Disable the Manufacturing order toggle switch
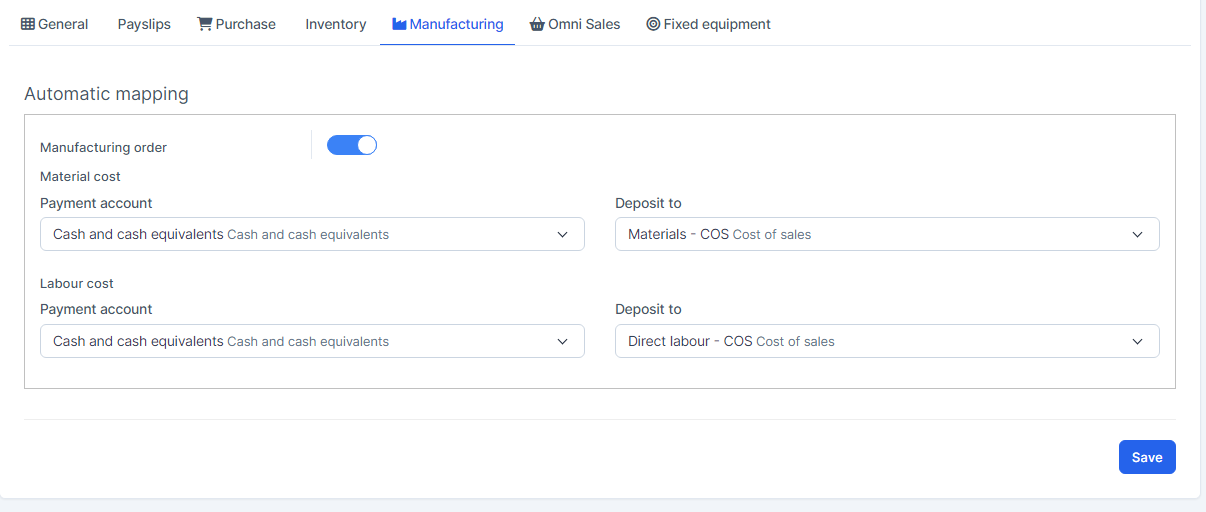The height and width of the screenshot is (512, 1206). click(352, 146)
